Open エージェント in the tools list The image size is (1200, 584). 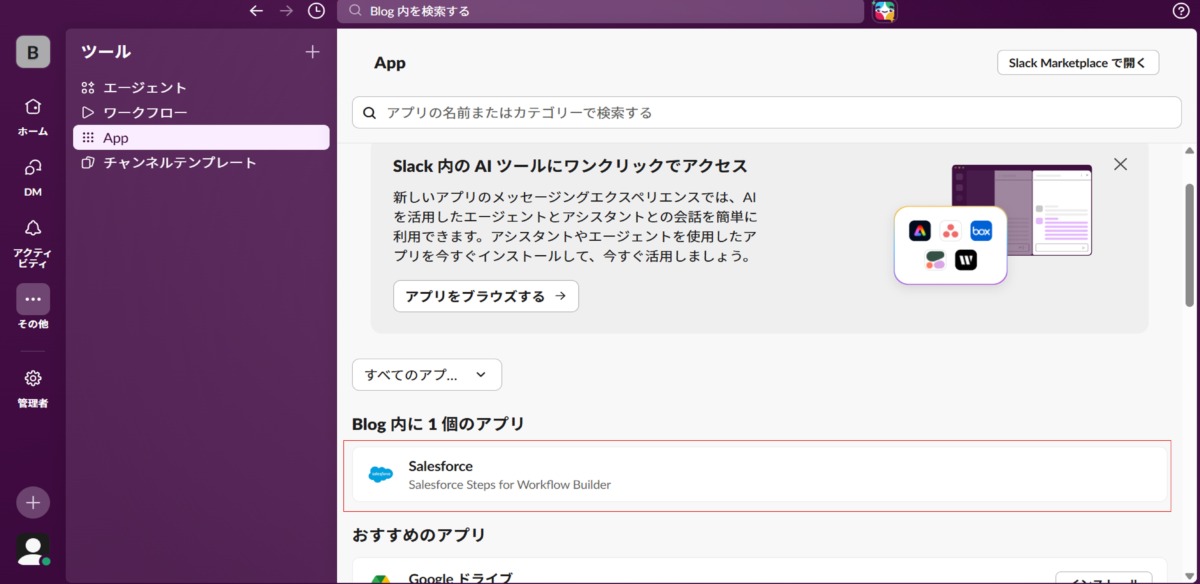point(201,88)
